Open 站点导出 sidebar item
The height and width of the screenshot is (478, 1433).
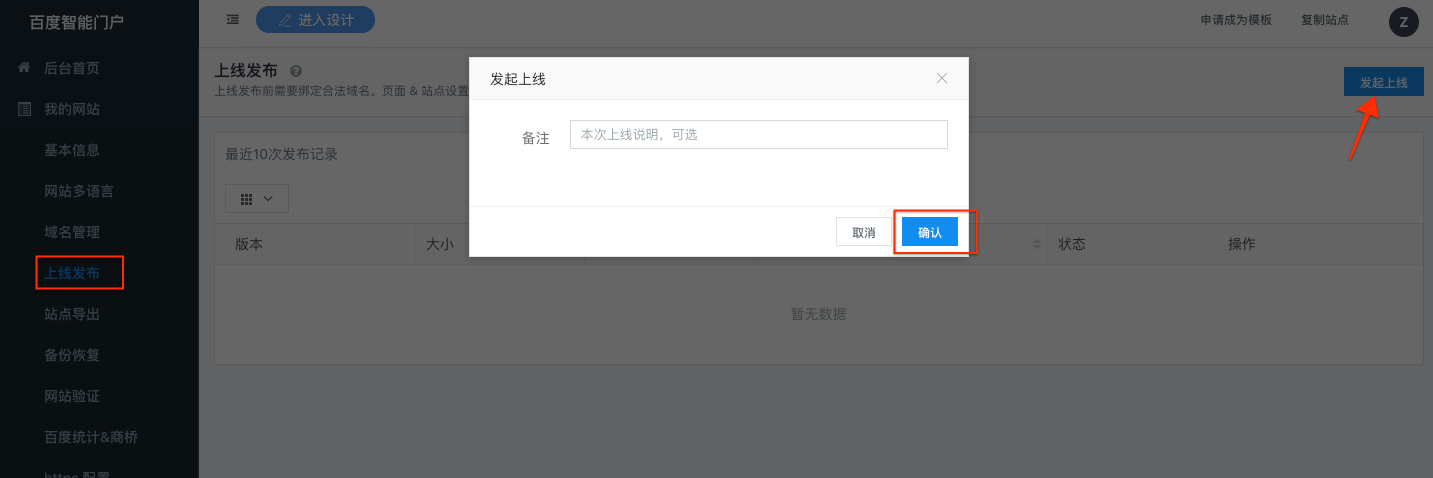pyautogui.click(x=71, y=314)
